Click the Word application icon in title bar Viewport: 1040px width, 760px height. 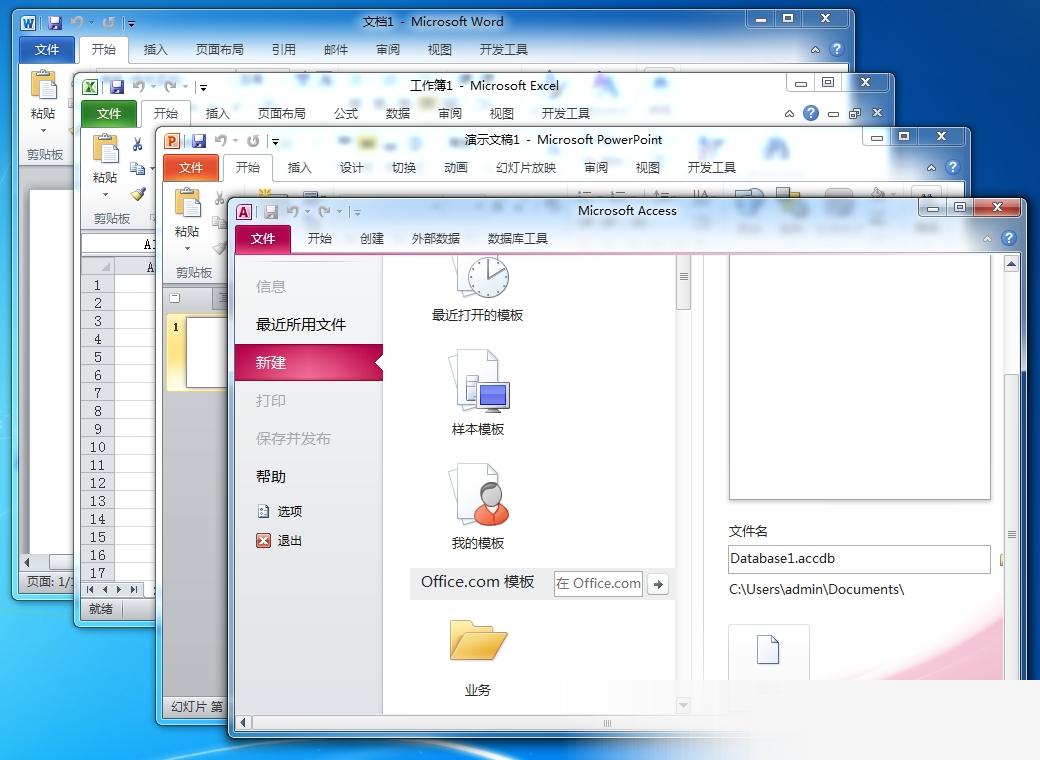tap(28, 24)
